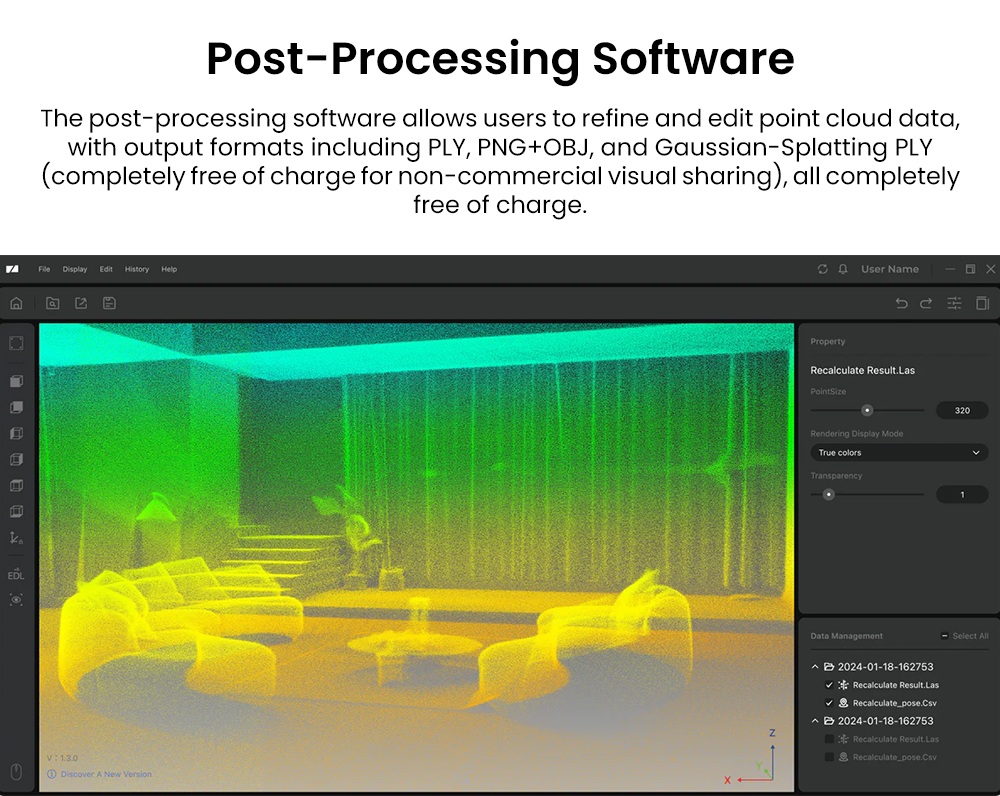This screenshot has width=1000, height=796.
Task: Click the save icon in the top toolbar
Action: click(109, 303)
